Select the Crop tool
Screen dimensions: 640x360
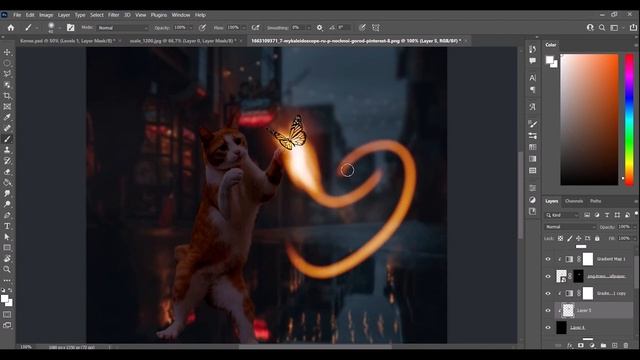[7, 96]
